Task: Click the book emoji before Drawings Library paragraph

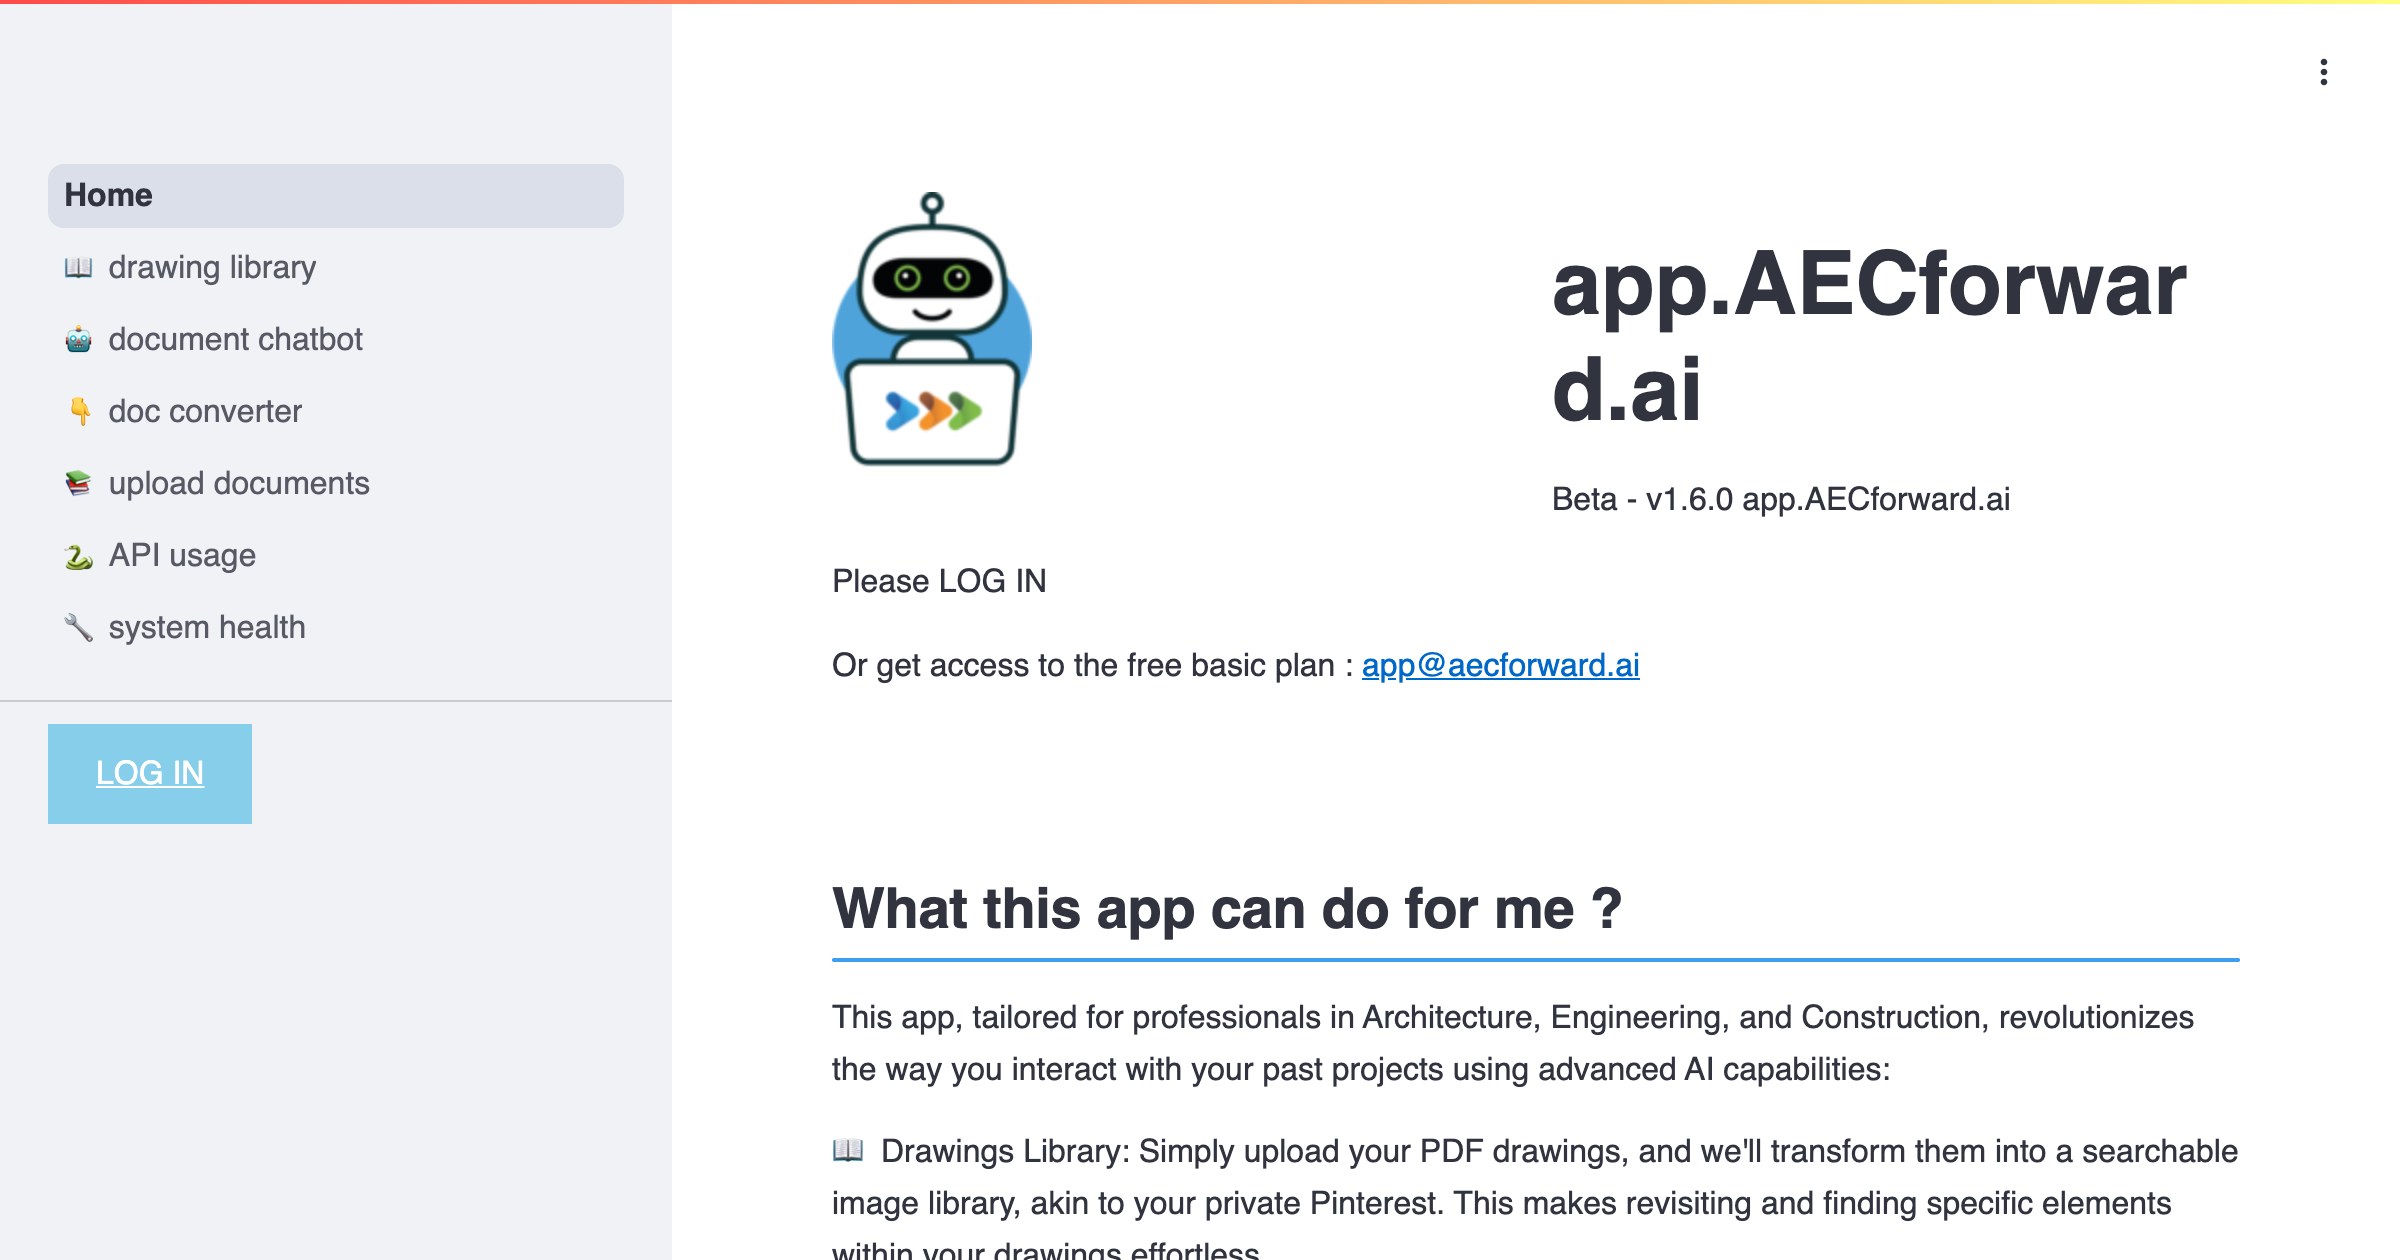Action: pyautogui.click(x=848, y=1150)
